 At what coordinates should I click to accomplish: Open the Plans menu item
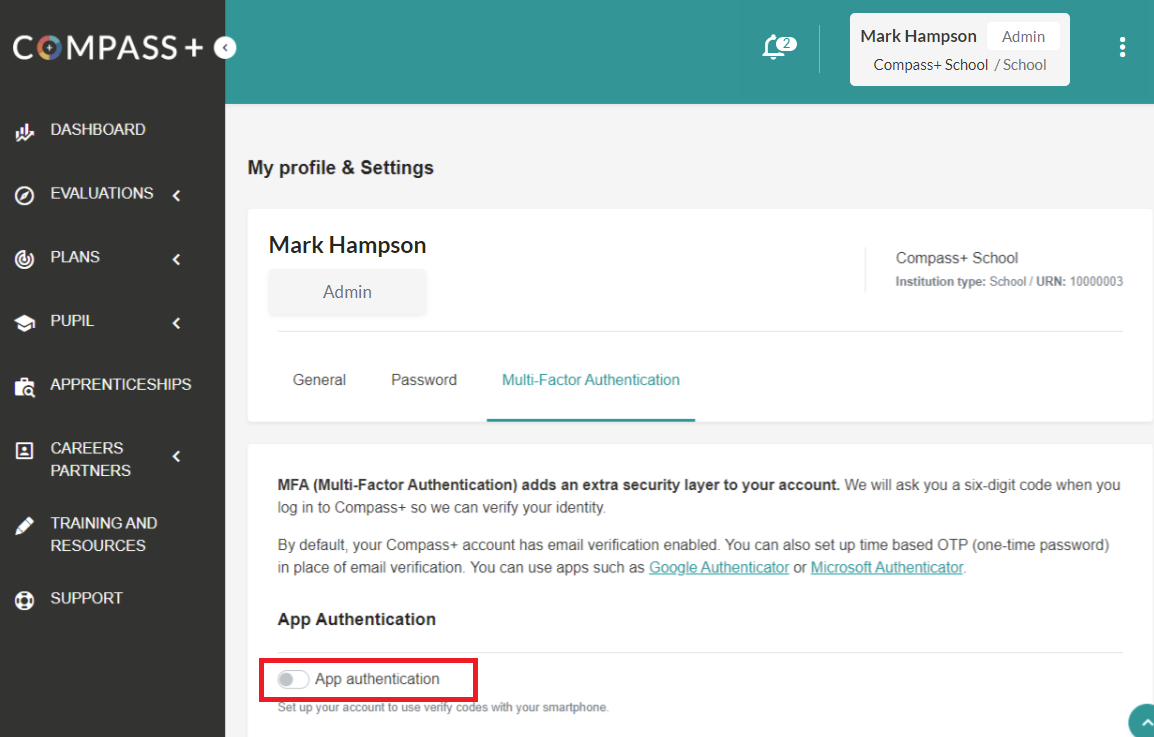click(x=75, y=257)
